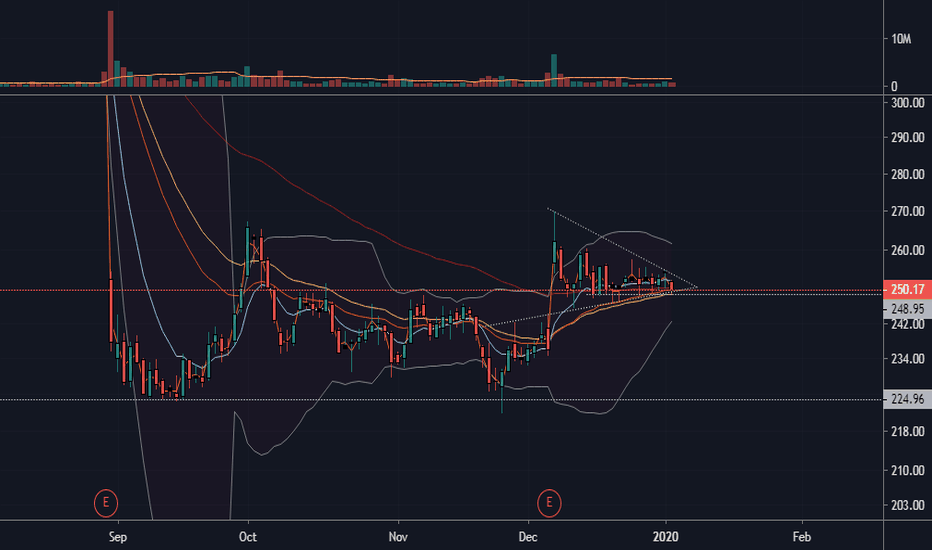Click the 224.96 support level label

point(908,399)
